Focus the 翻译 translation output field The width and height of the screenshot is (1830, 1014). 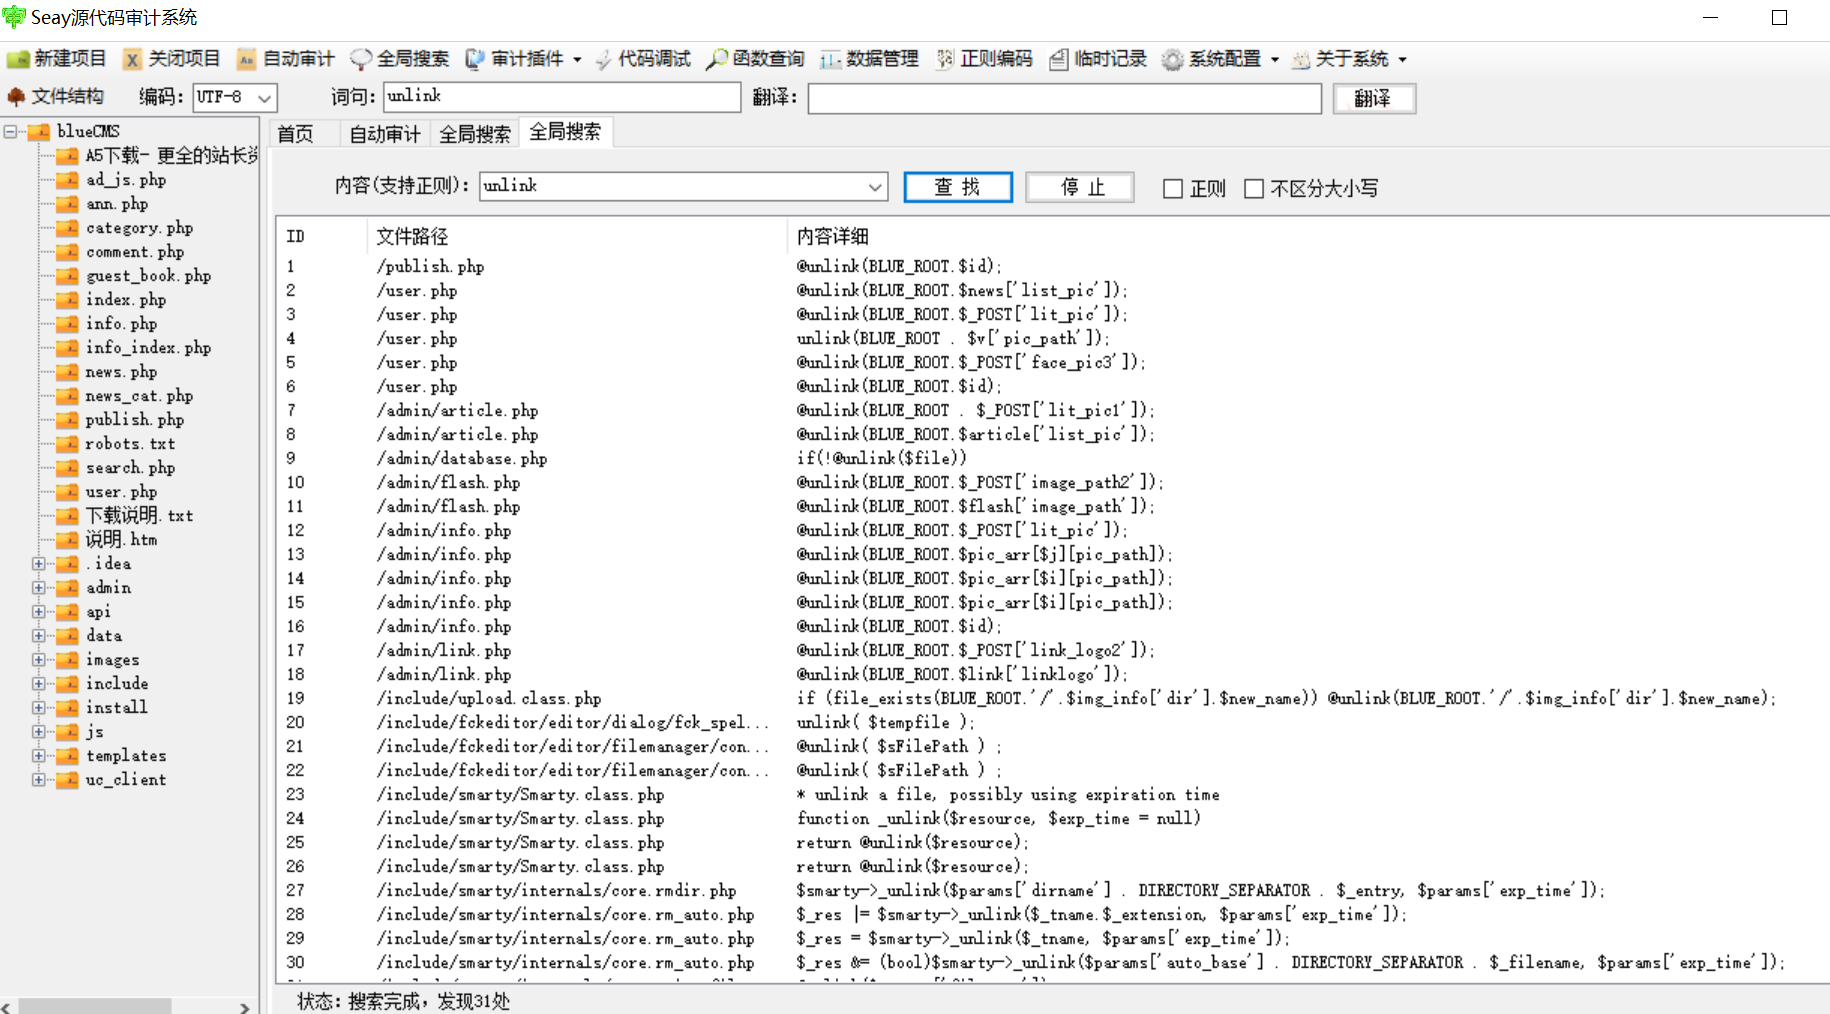coord(1065,98)
